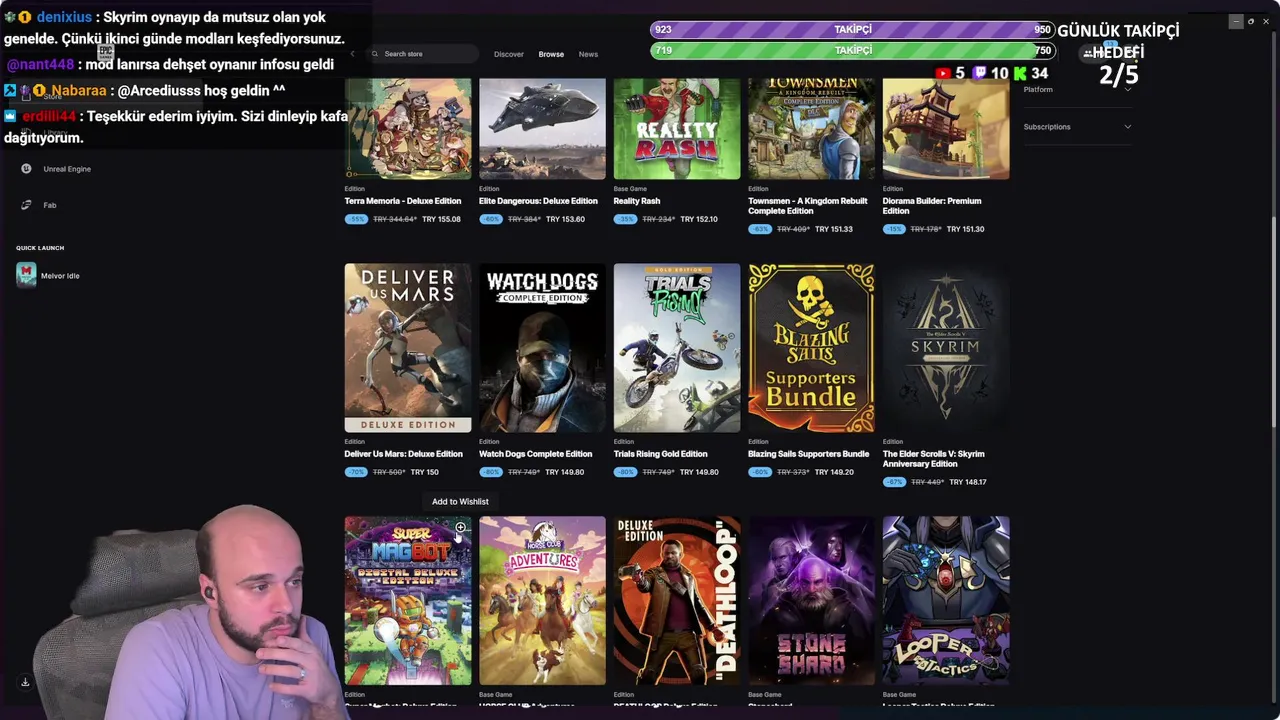Click the Trials Rising Gold Edition title
The image size is (1280, 720).
(661, 454)
